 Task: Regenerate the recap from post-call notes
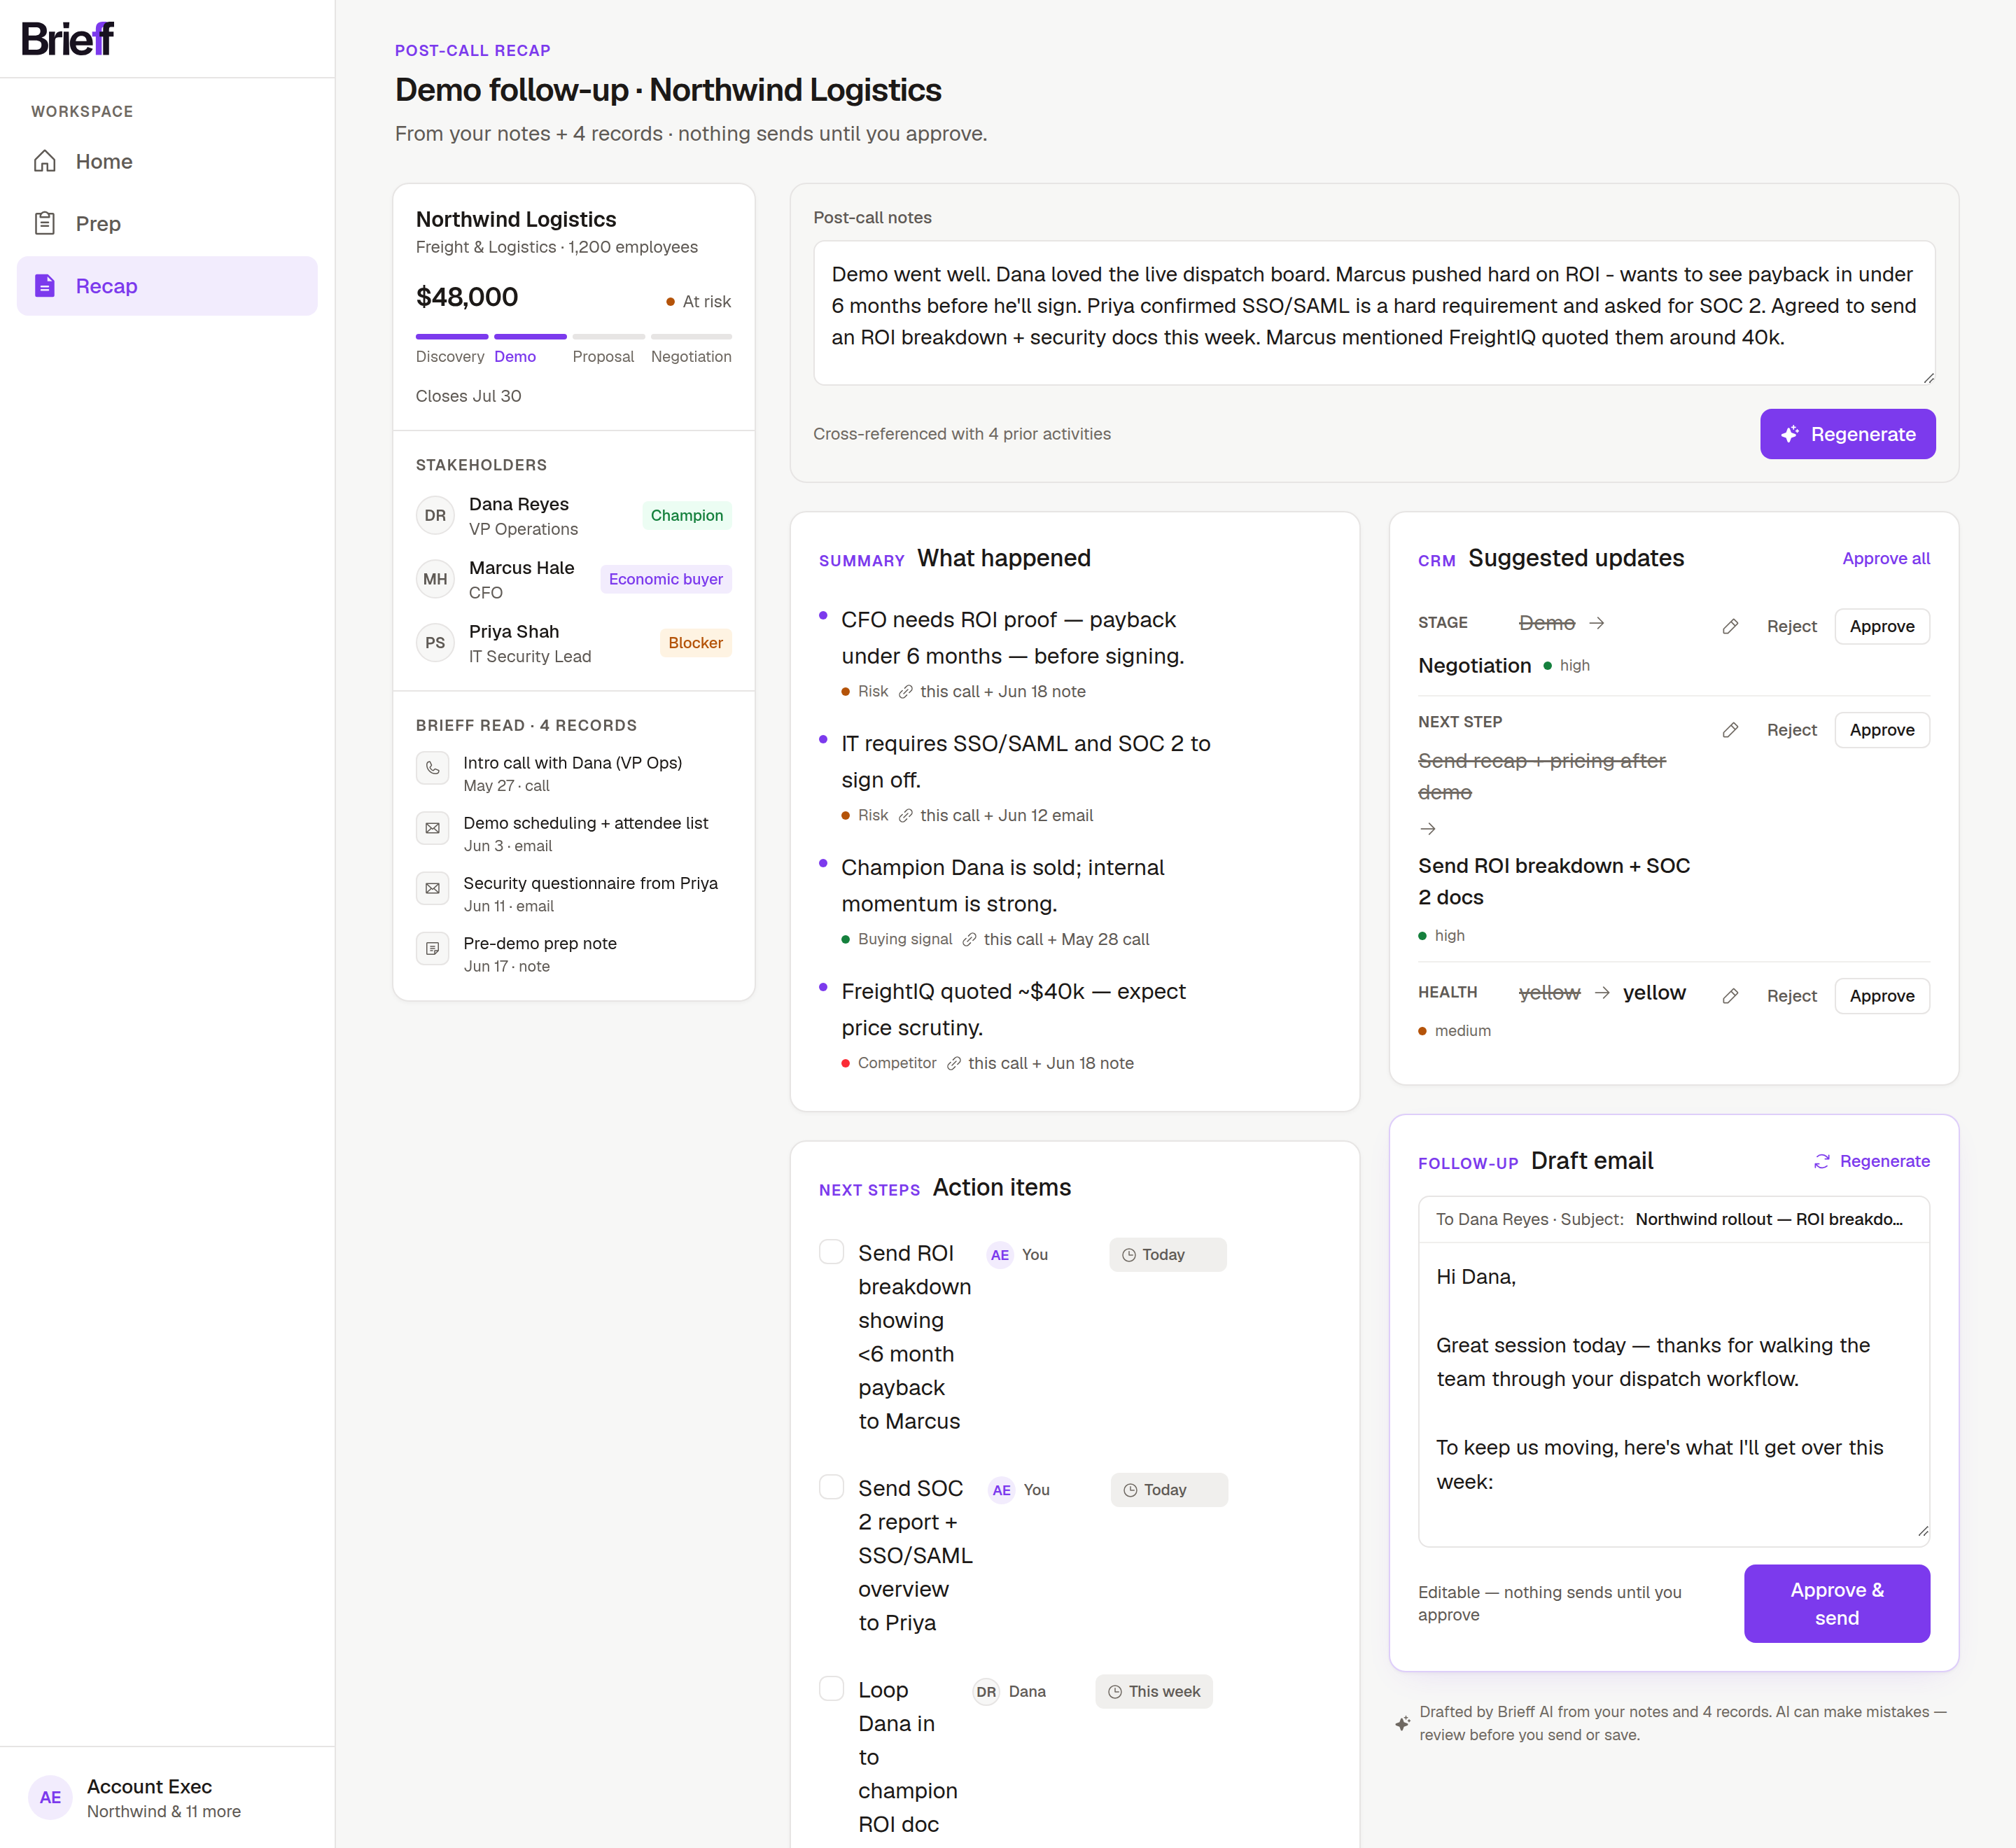click(1847, 434)
